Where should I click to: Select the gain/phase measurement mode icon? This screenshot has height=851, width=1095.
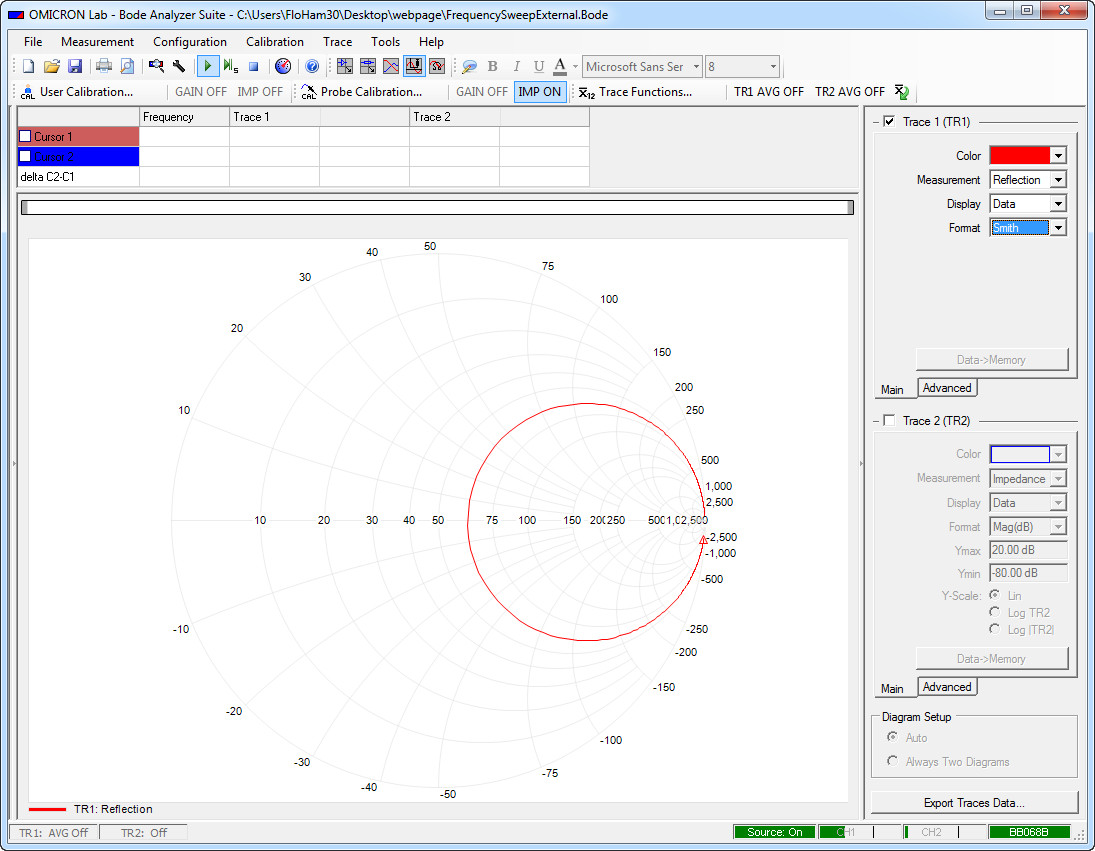pyautogui.click(x=345, y=66)
